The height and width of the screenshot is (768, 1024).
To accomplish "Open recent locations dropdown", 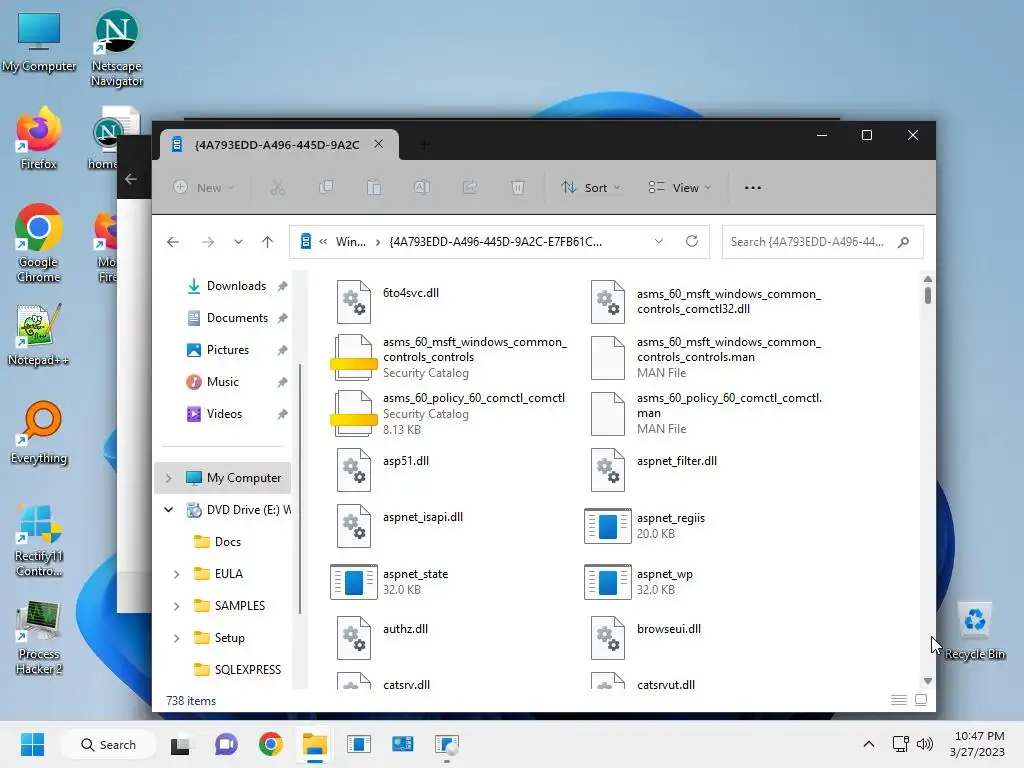I will [238, 242].
